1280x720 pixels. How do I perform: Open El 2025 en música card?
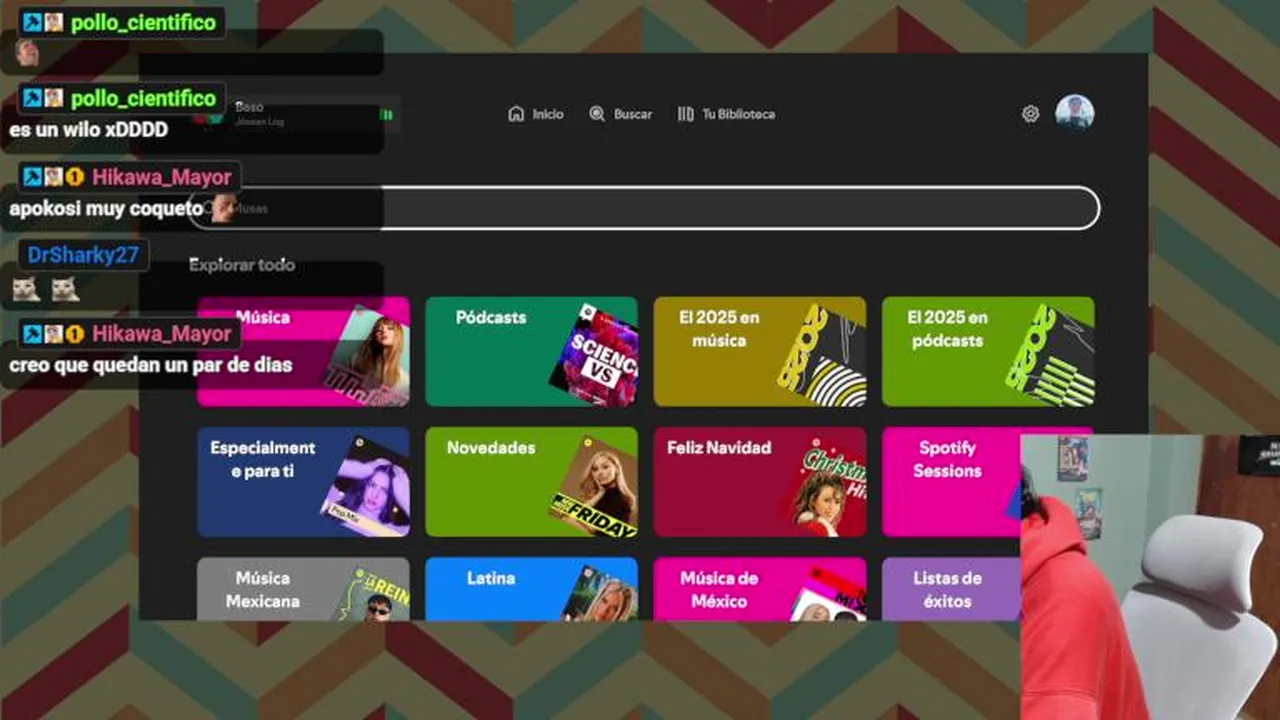coord(760,351)
